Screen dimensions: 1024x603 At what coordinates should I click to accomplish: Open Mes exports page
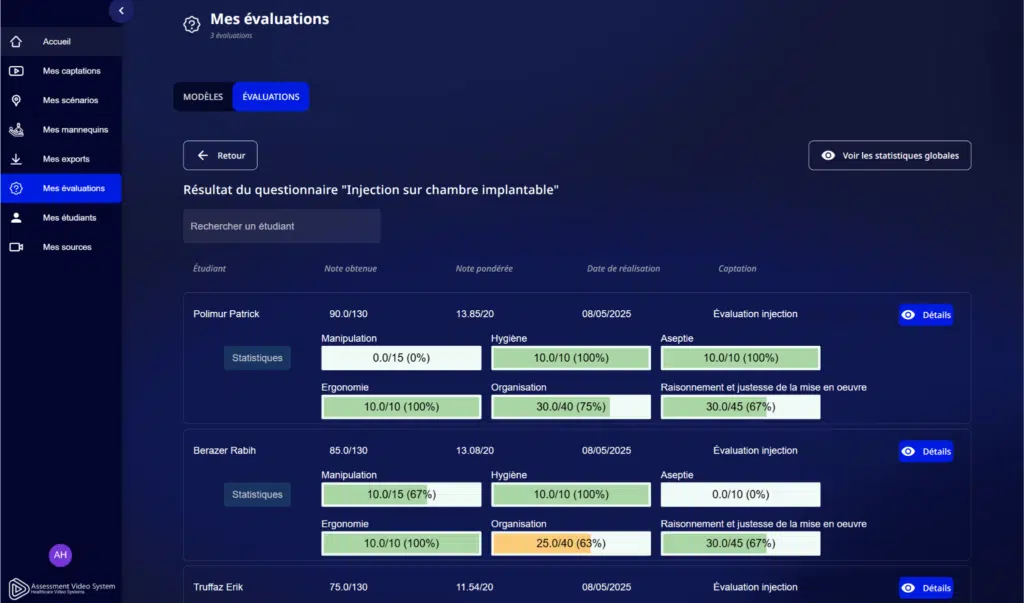(x=66, y=159)
